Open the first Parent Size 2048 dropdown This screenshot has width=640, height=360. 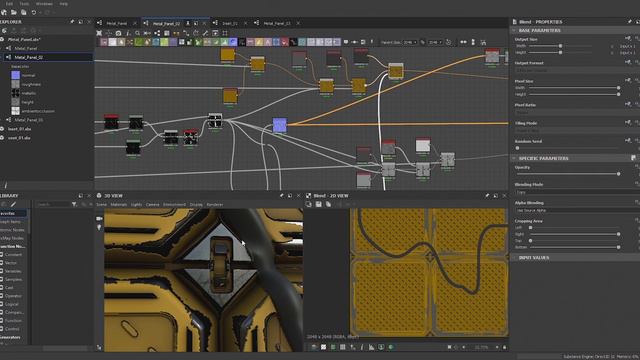coord(410,42)
